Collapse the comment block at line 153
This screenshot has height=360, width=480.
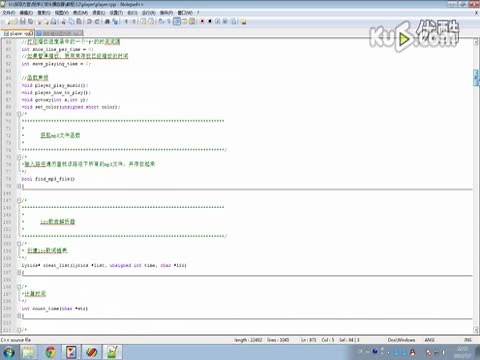click(x=19, y=244)
